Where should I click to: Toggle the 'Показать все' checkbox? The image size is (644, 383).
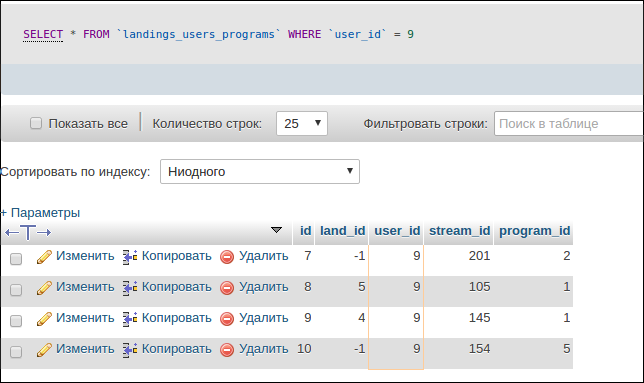(x=36, y=123)
